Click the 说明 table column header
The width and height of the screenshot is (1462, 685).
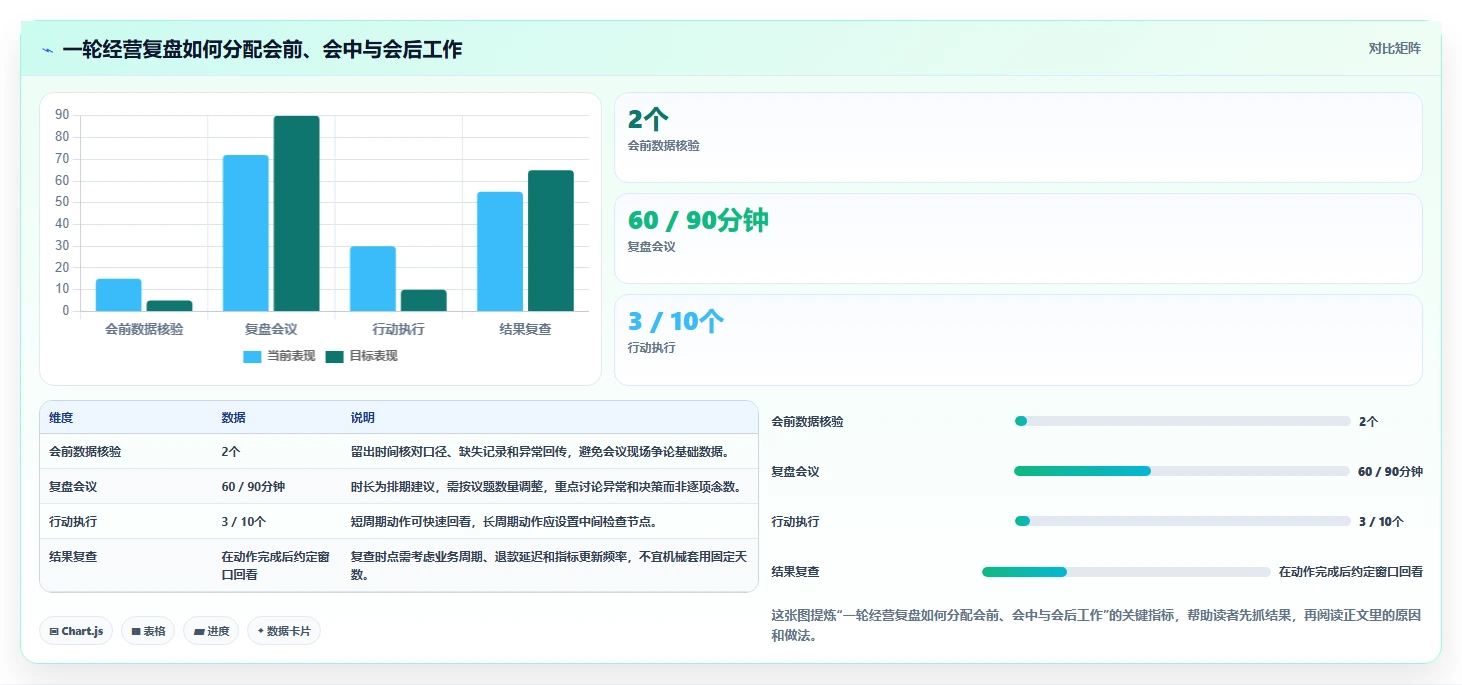click(362, 418)
